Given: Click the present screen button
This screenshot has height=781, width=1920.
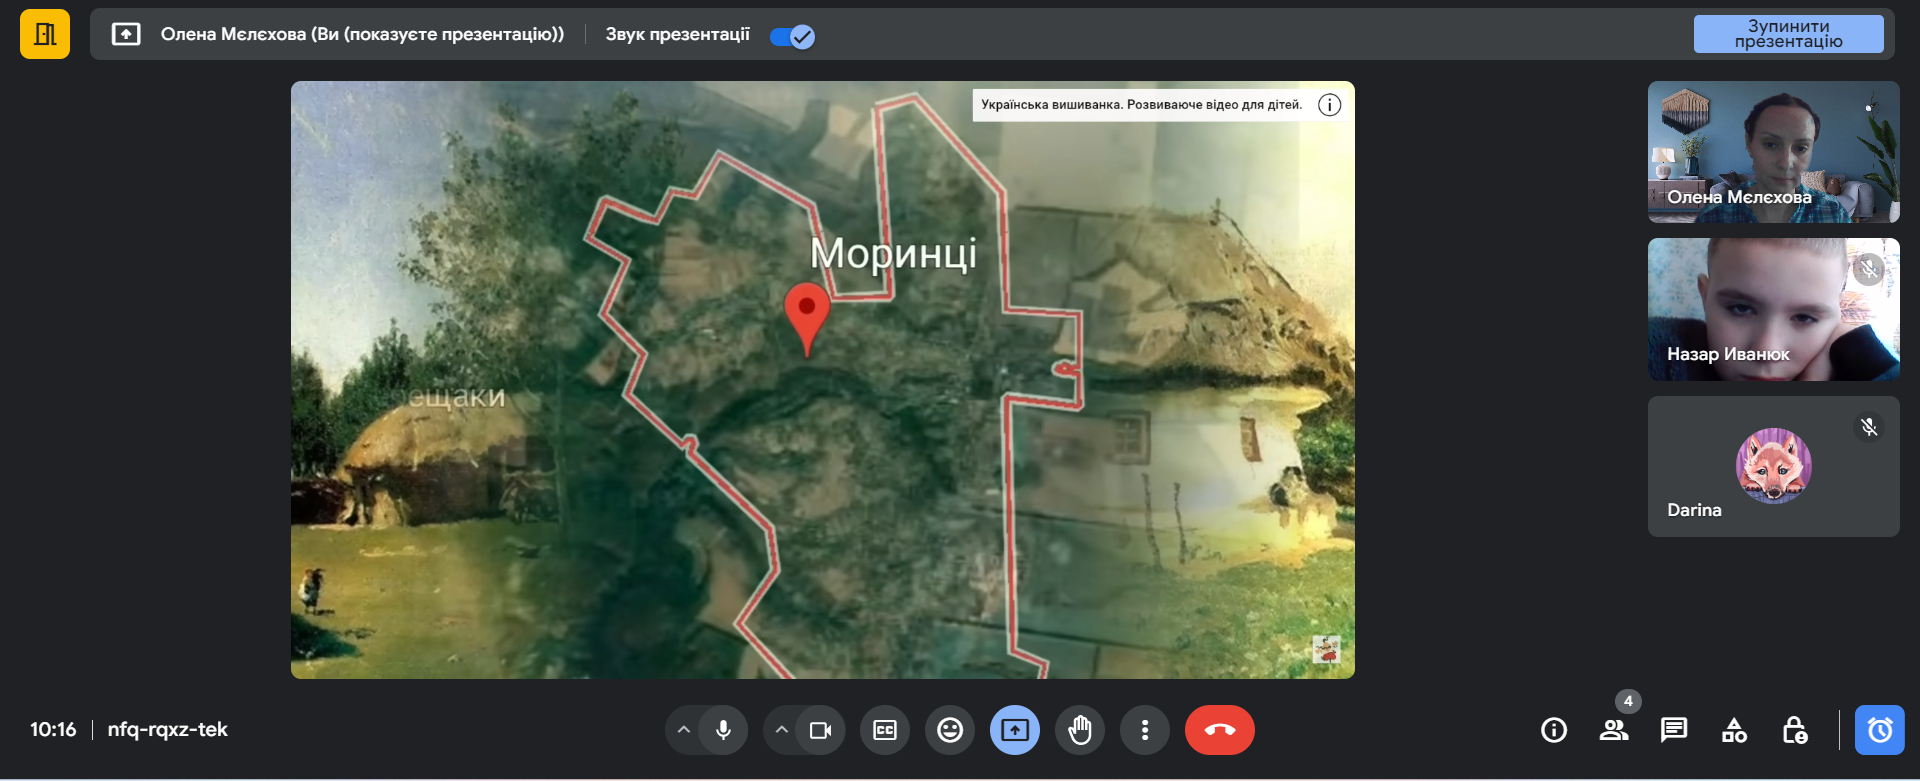Looking at the screenshot, I should click(x=1015, y=730).
